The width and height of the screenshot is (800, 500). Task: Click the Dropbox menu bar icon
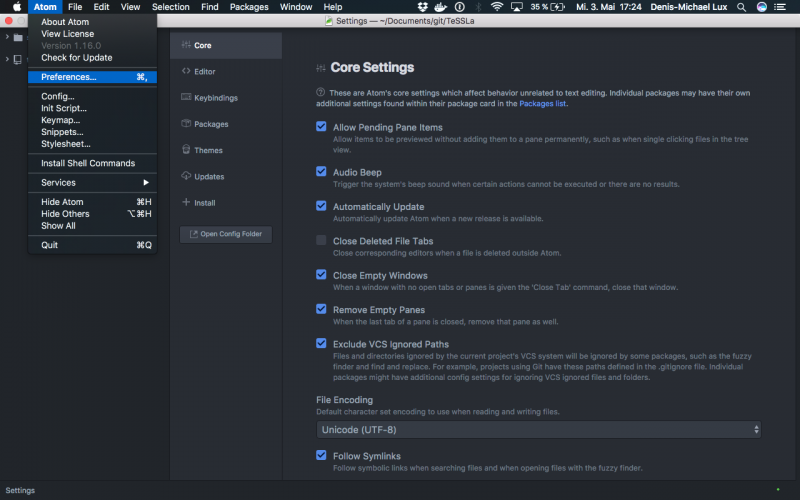422,7
